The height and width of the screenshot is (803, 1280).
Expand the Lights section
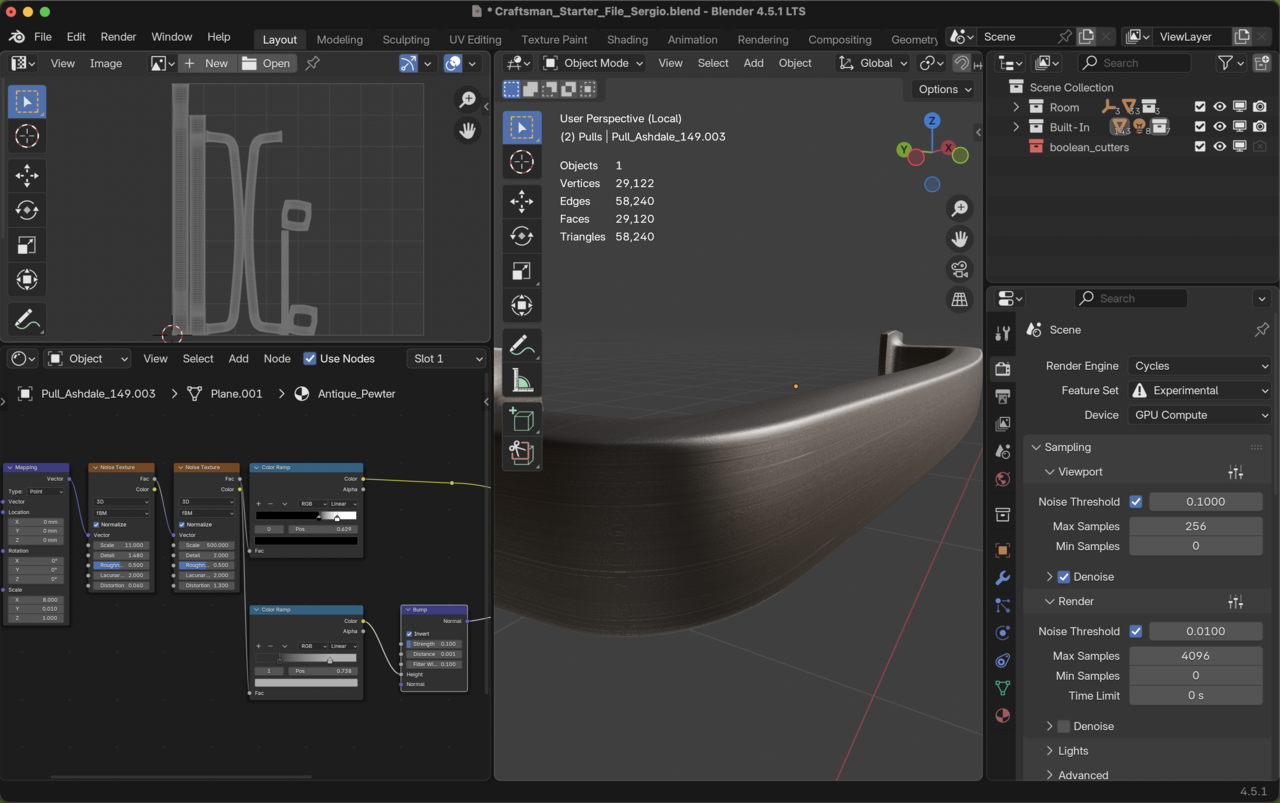pyautogui.click(x=1073, y=751)
